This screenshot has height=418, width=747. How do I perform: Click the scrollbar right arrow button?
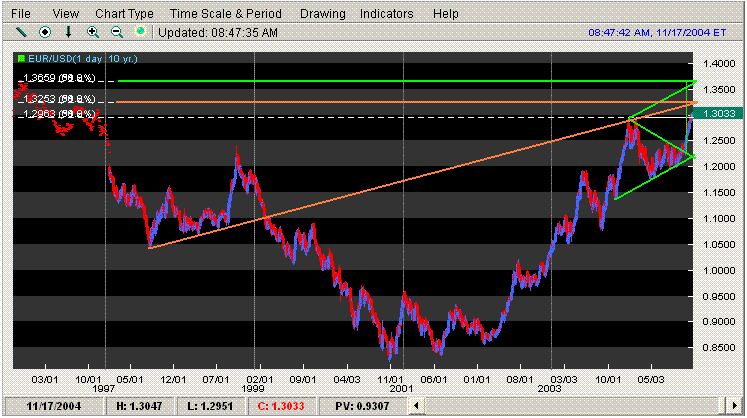pos(734,406)
